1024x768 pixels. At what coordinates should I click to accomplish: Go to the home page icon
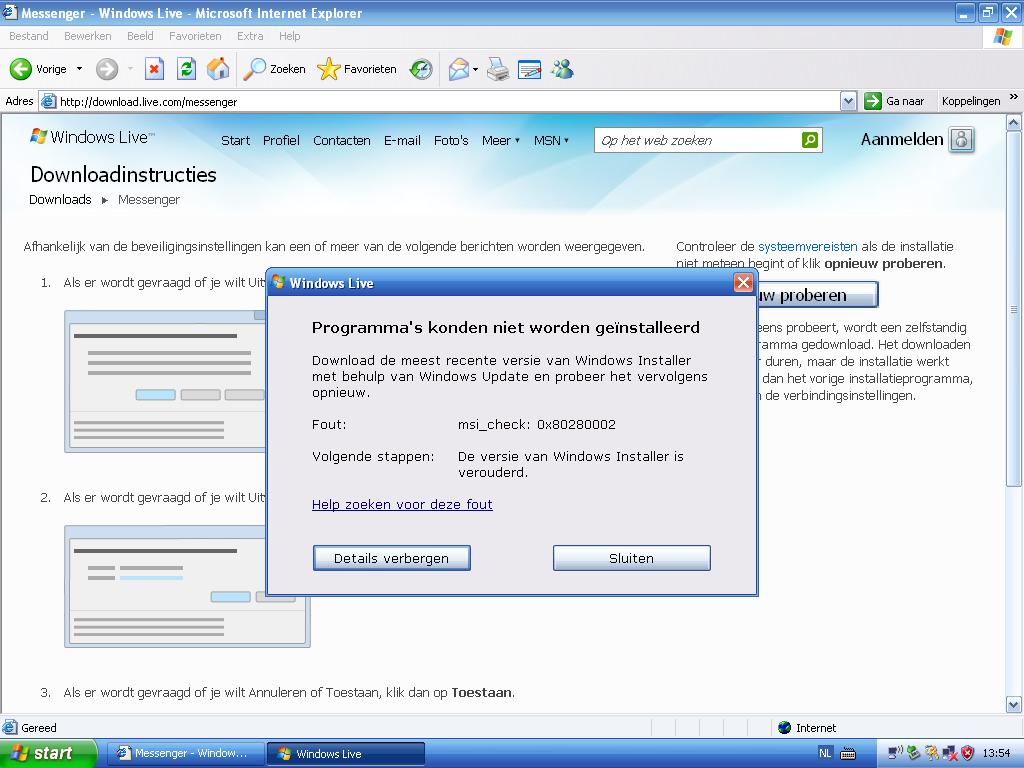218,69
